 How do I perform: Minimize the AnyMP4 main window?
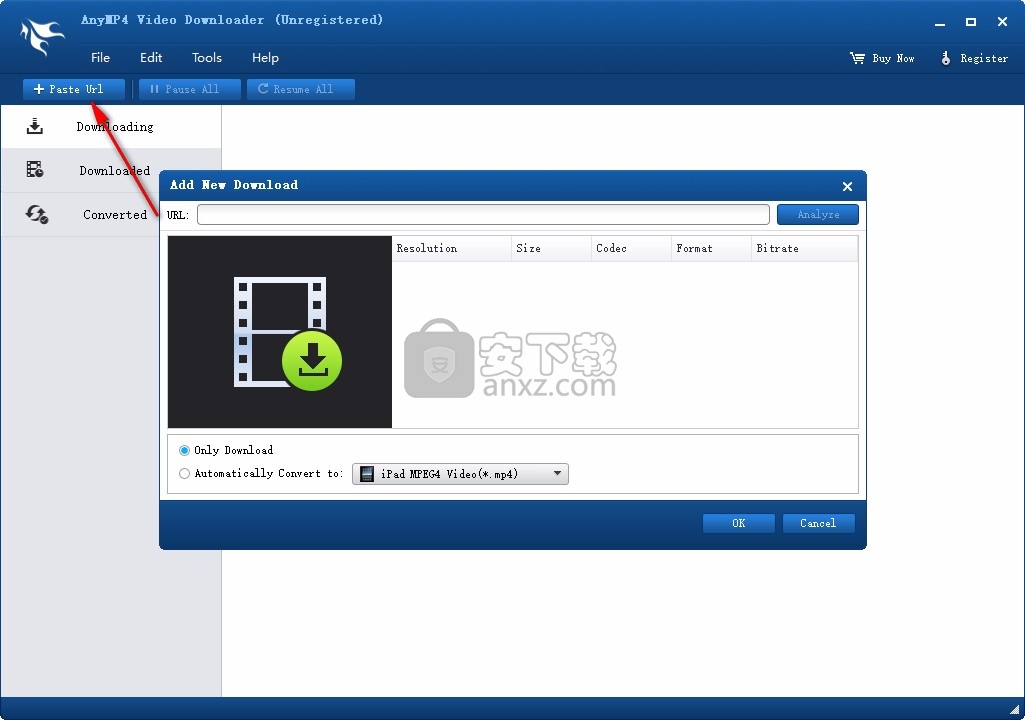[940, 22]
